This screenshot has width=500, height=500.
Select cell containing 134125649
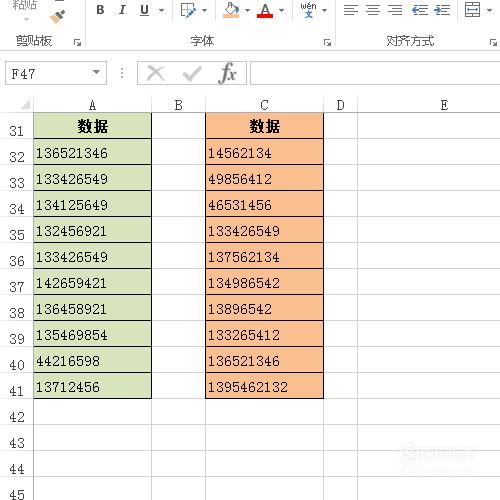(92, 204)
